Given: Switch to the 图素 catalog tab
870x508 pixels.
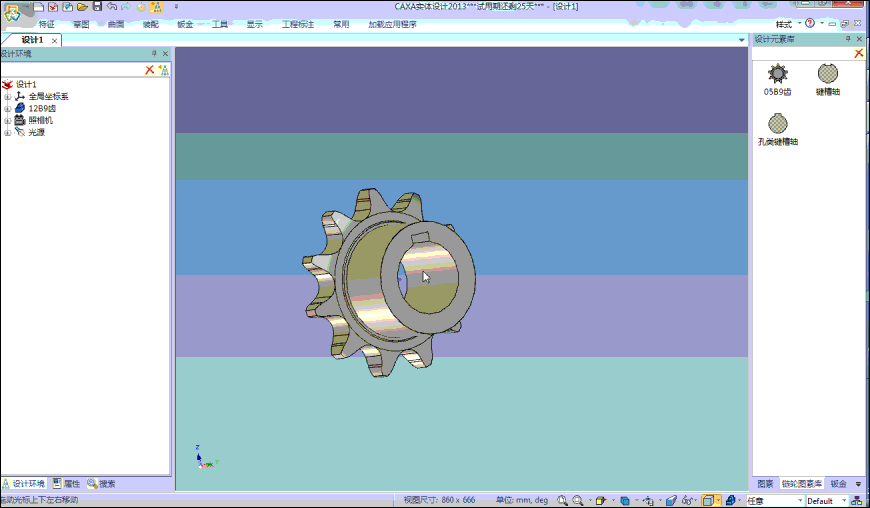Looking at the screenshot, I should point(765,484).
